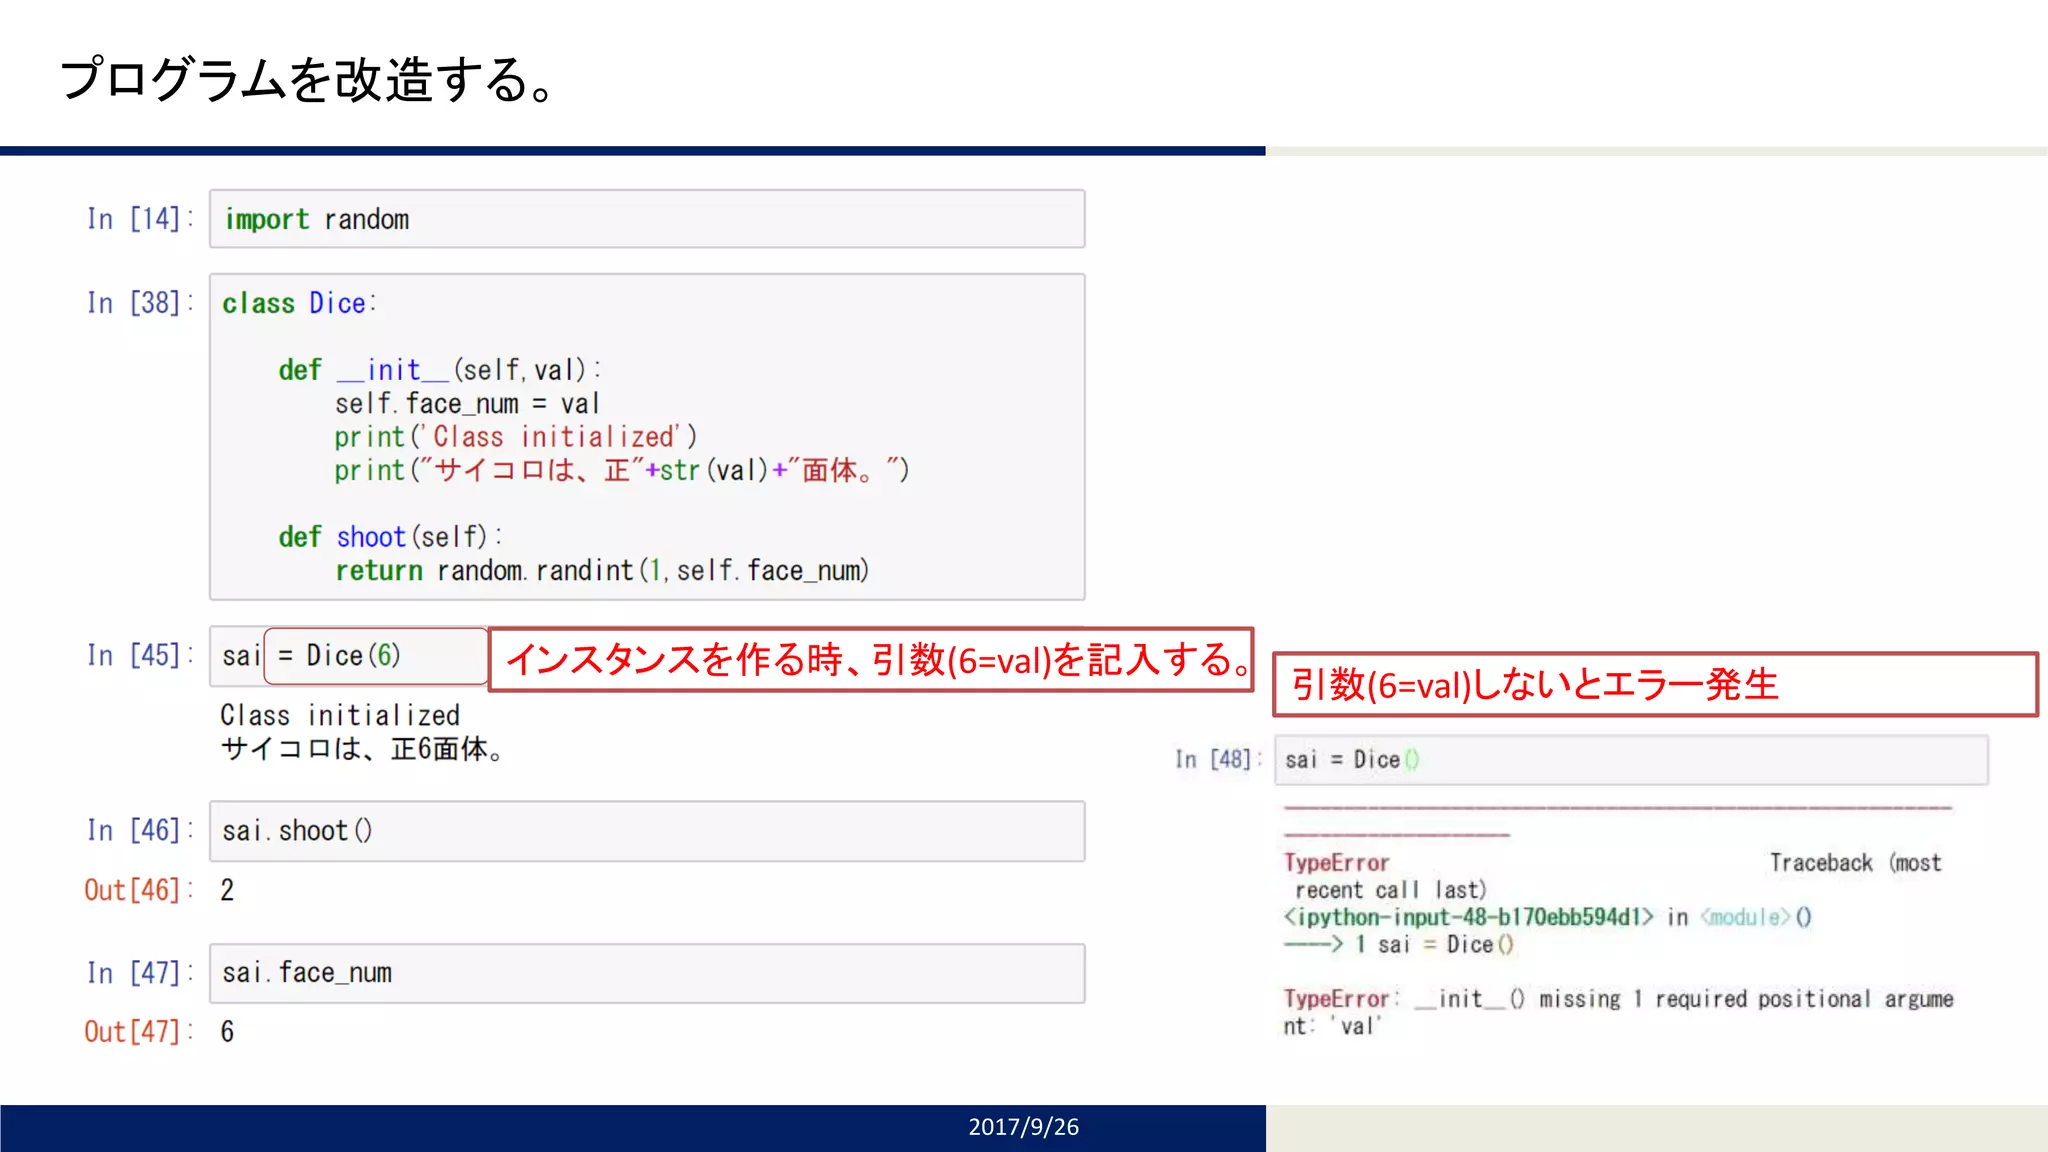This screenshot has height=1152, width=2048.
Task: Click the 'def shoot(self):' line
Action: 390,537
